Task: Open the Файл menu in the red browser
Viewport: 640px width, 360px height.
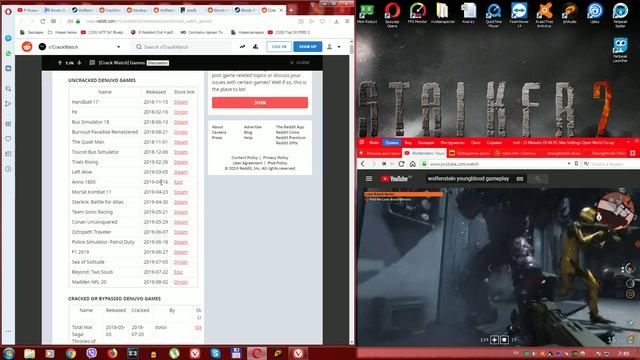Action: click(374, 142)
